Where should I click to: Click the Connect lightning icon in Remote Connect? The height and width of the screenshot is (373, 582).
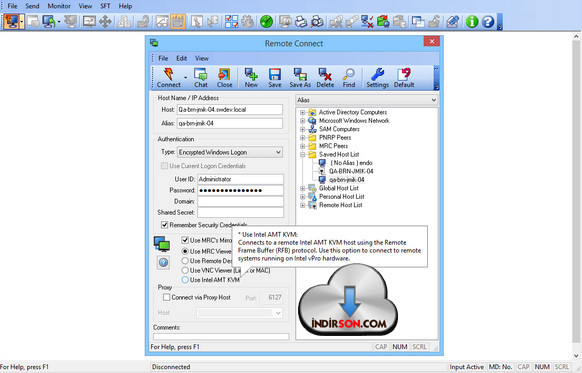pyautogui.click(x=169, y=78)
